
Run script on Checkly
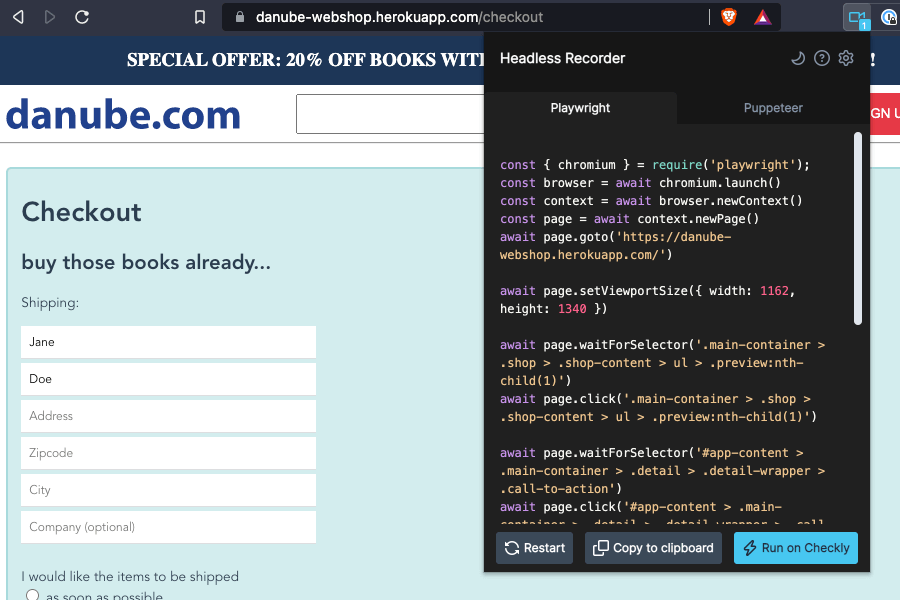click(x=796, y=548)
